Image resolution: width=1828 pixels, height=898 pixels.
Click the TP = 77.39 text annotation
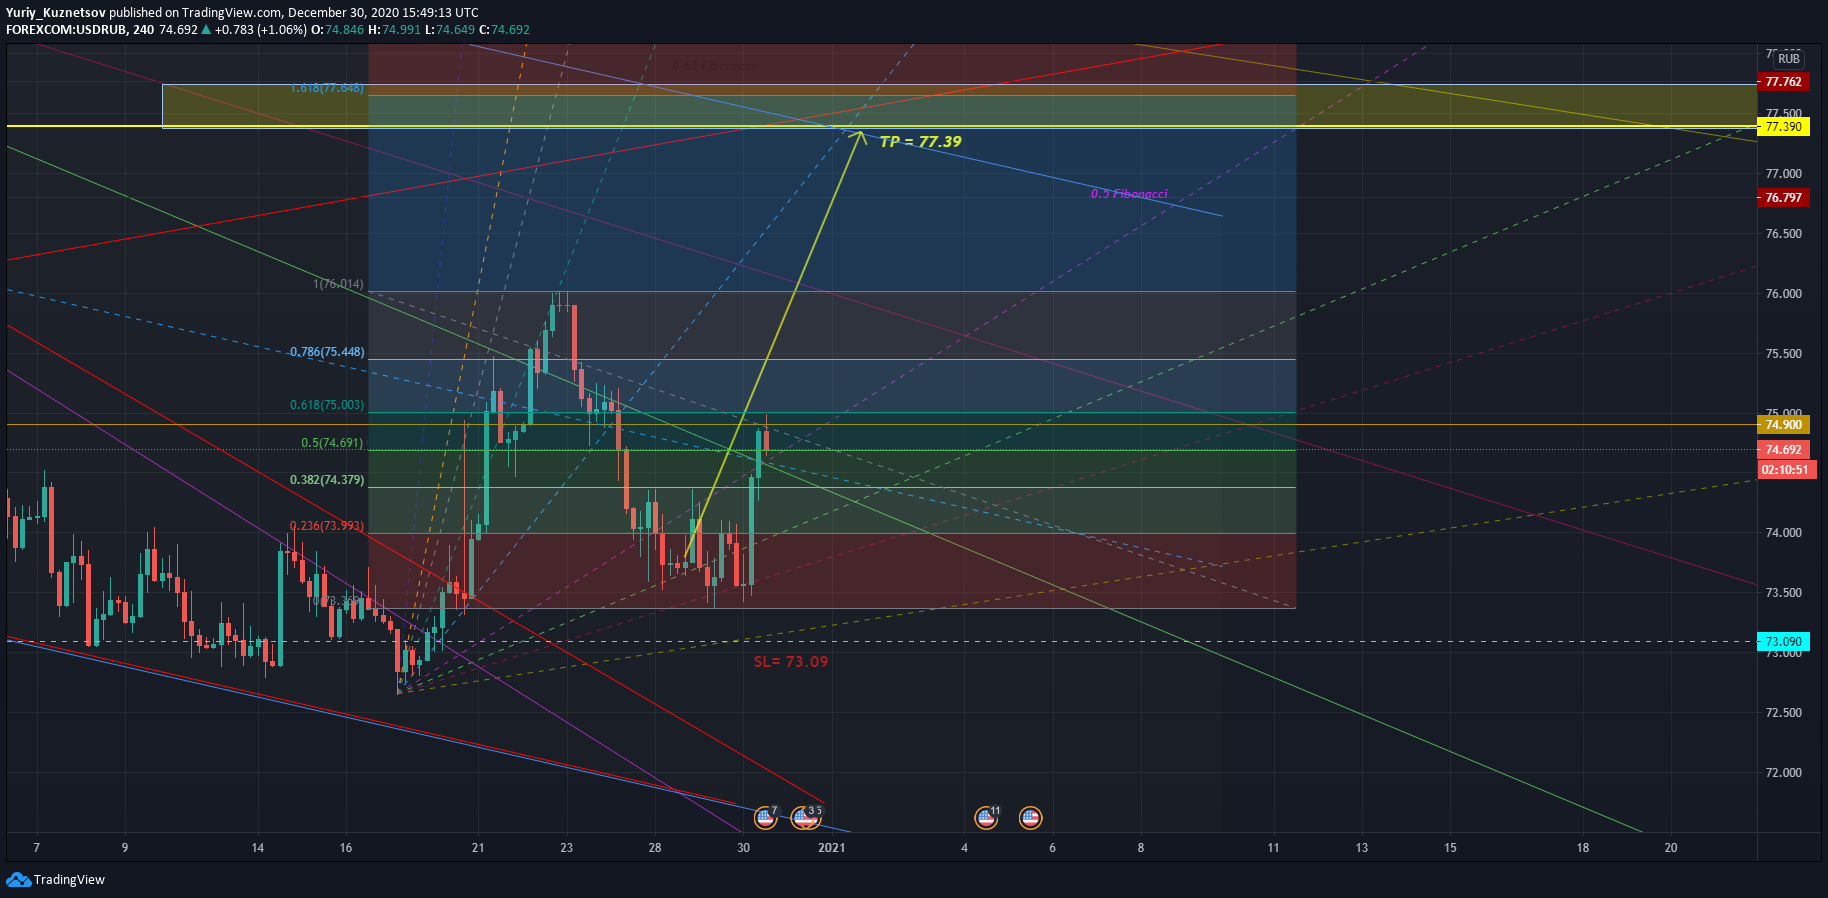click(920, 142)
